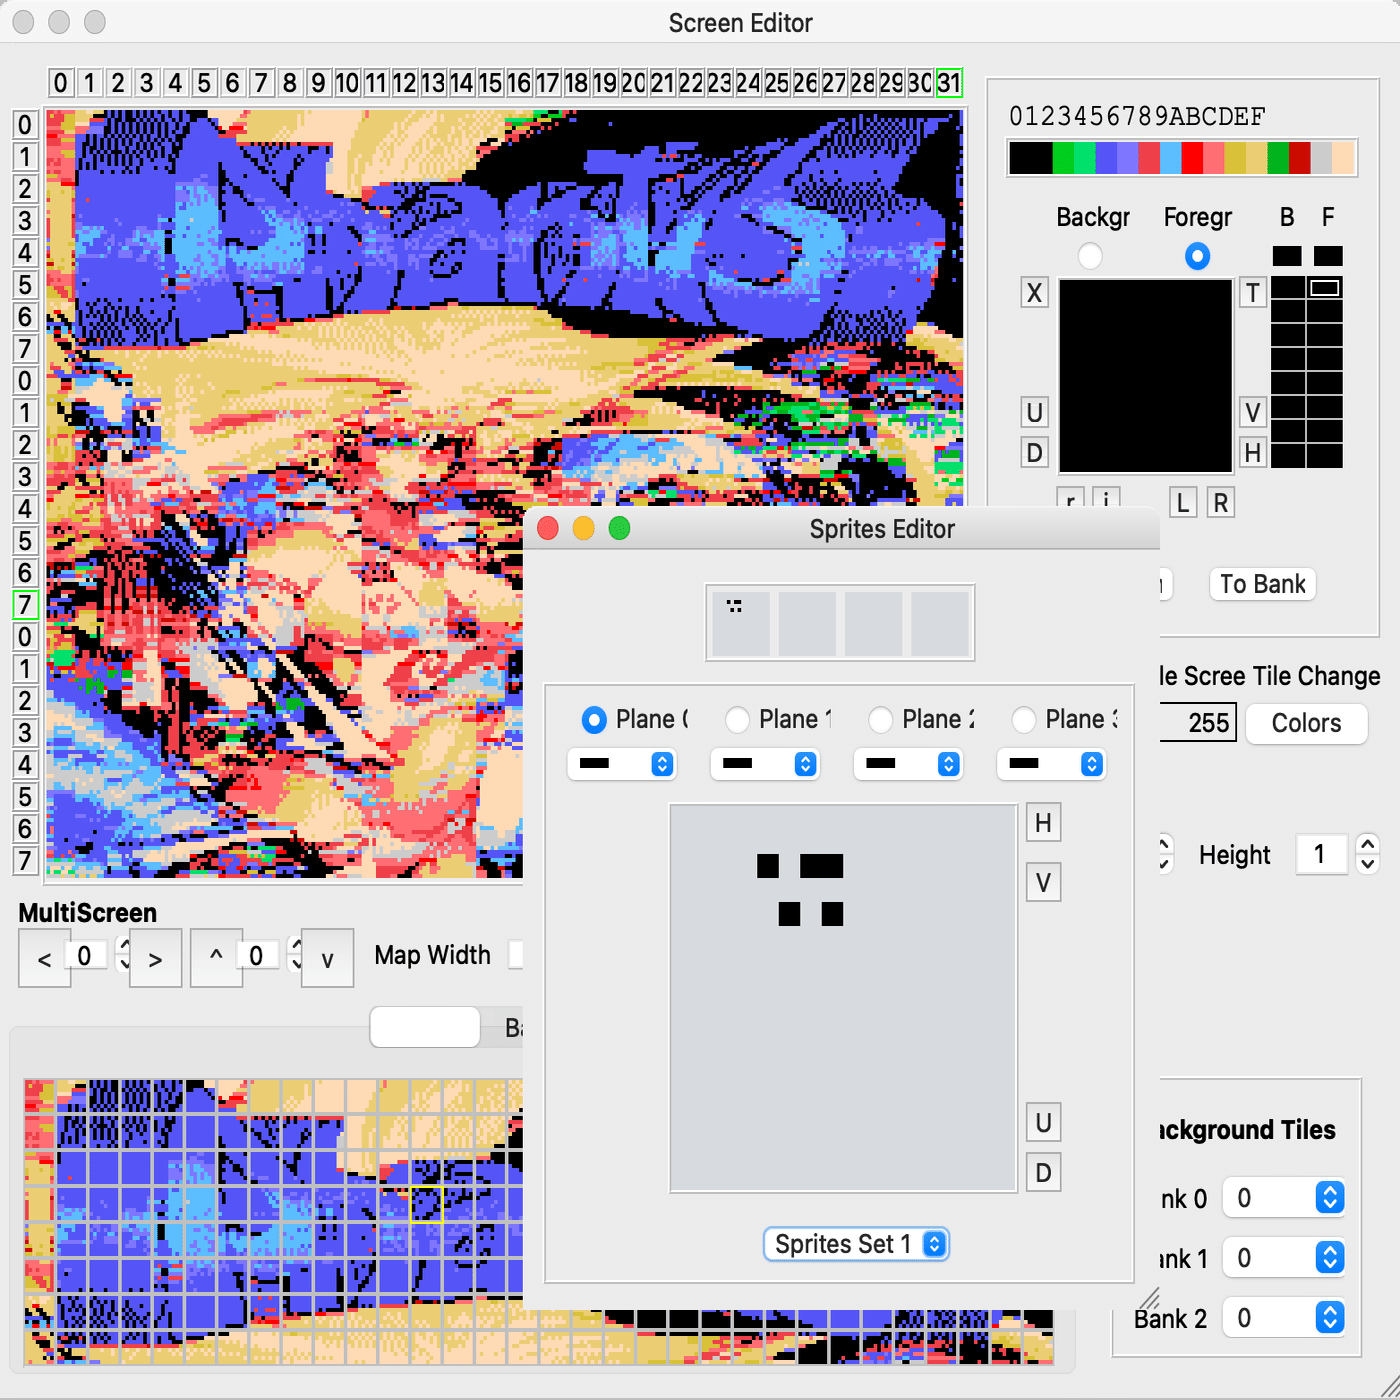Screen dimensions: 1400x1400
Task: Shift the tile down with the D button
Action: coord(1034,452)
